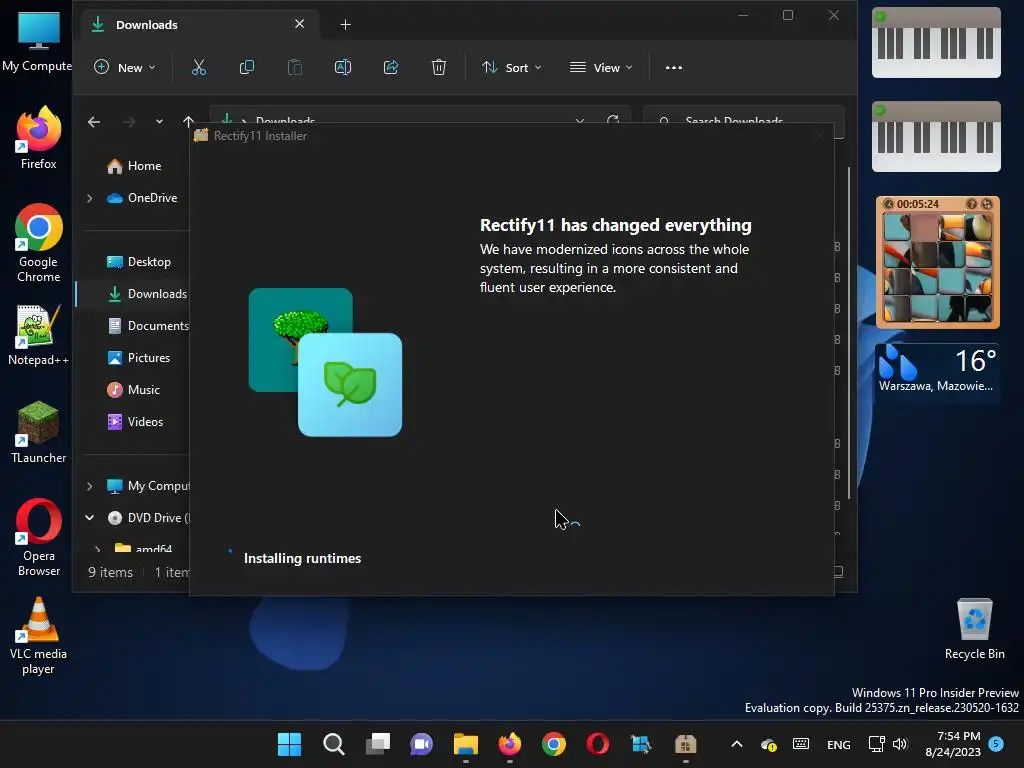Open the first piano widget
The image size is (1024, 768).
tap(936, 42)
